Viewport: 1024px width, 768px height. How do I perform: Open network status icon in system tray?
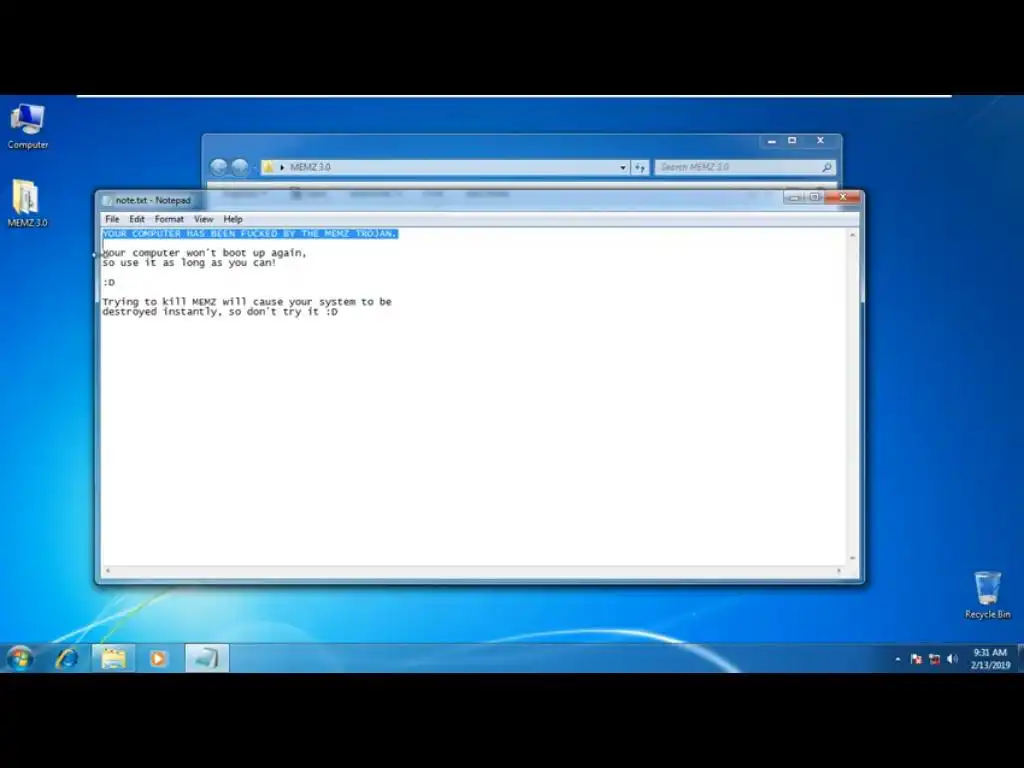pyautogui.click(x=935, y=659)
